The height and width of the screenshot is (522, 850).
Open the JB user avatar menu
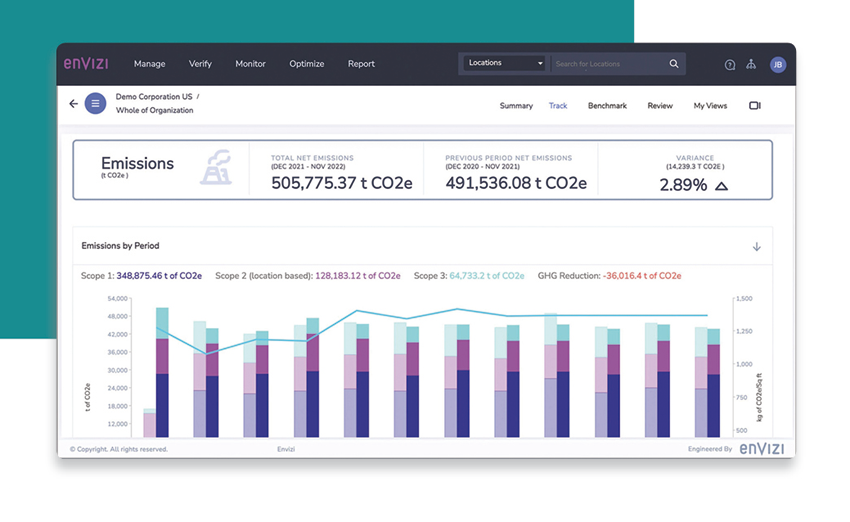coord(778,65)
